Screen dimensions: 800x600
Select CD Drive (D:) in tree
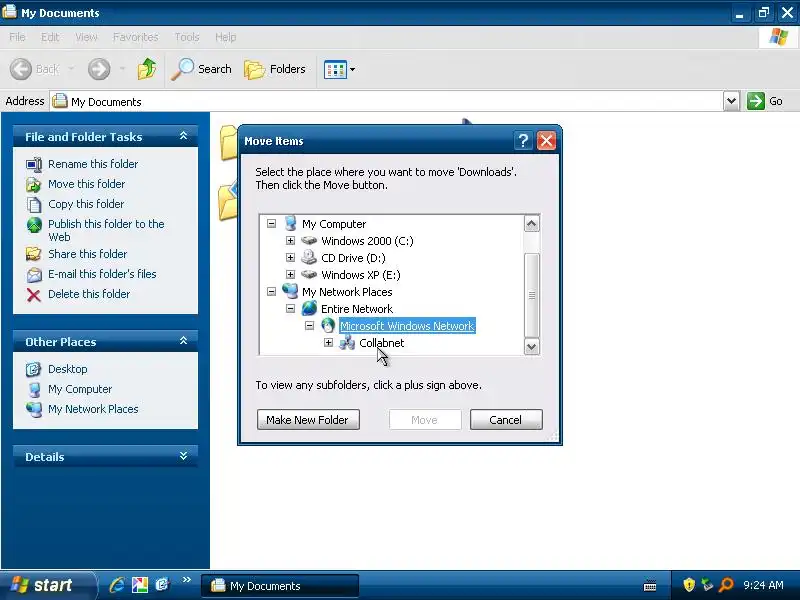pyautogui.click(x=353, y=258)
